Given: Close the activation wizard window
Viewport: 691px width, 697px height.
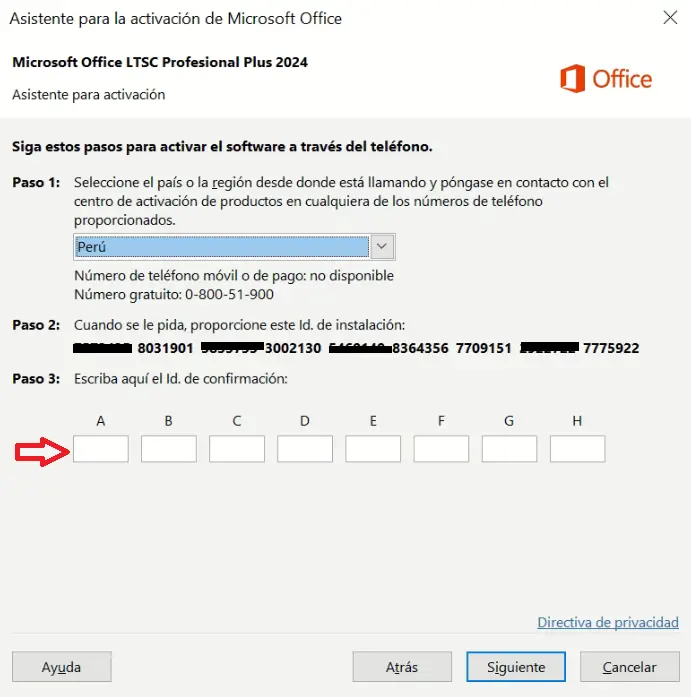Looking at the screenshot, I should tap(668, 17).
